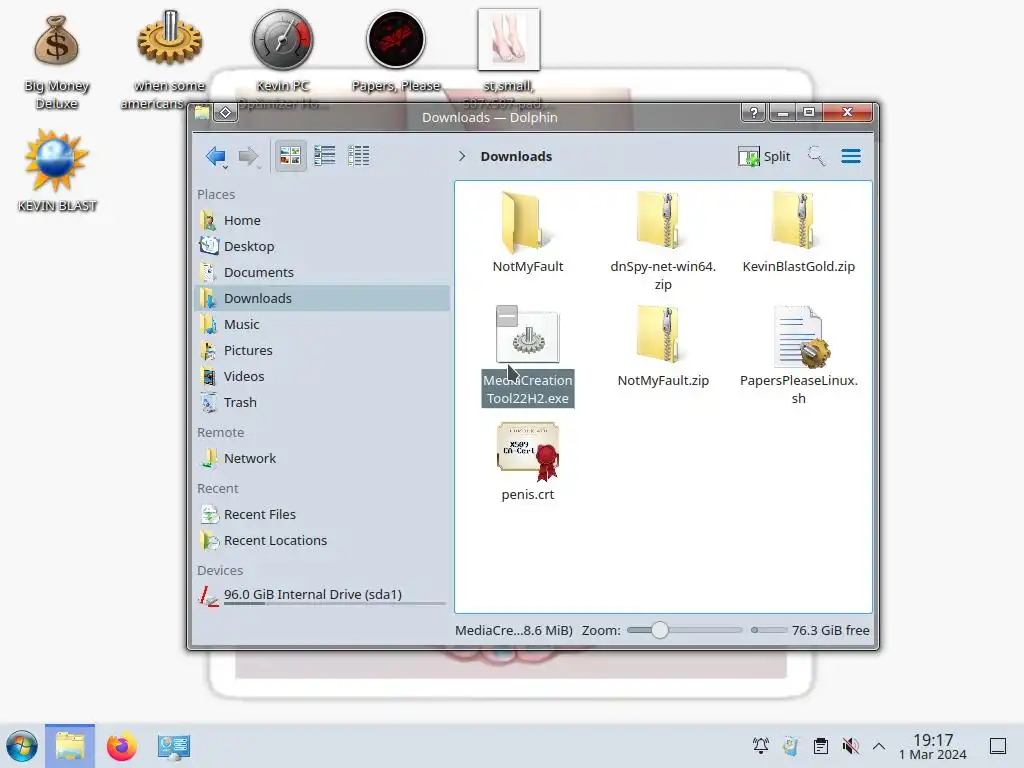The width and height of the screenshot is (1024, 768).
Task: Select PapersPleaseLinux.sh script icon
Action: 800,336
